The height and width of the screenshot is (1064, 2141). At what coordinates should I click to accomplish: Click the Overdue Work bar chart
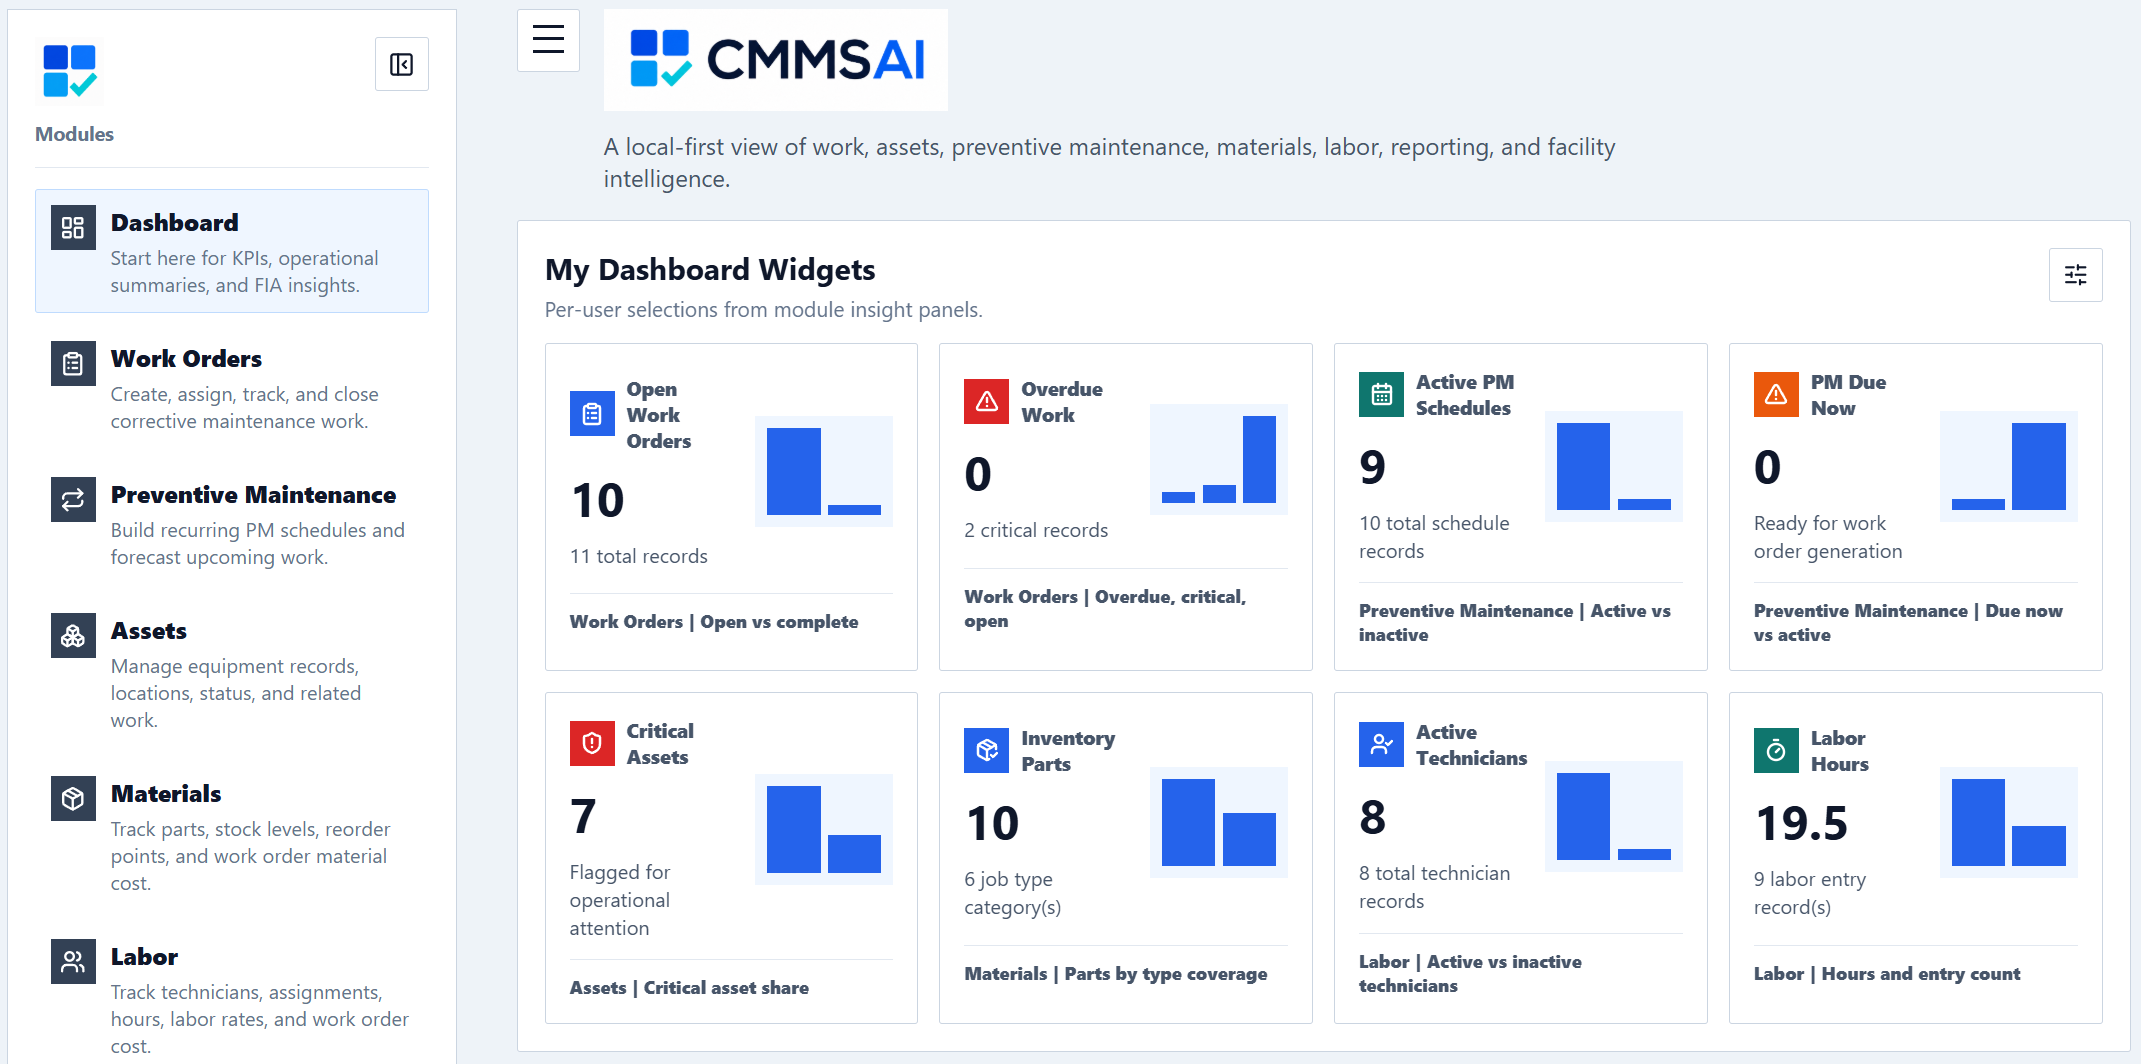pyautogui.click(x=1219, y=459)
